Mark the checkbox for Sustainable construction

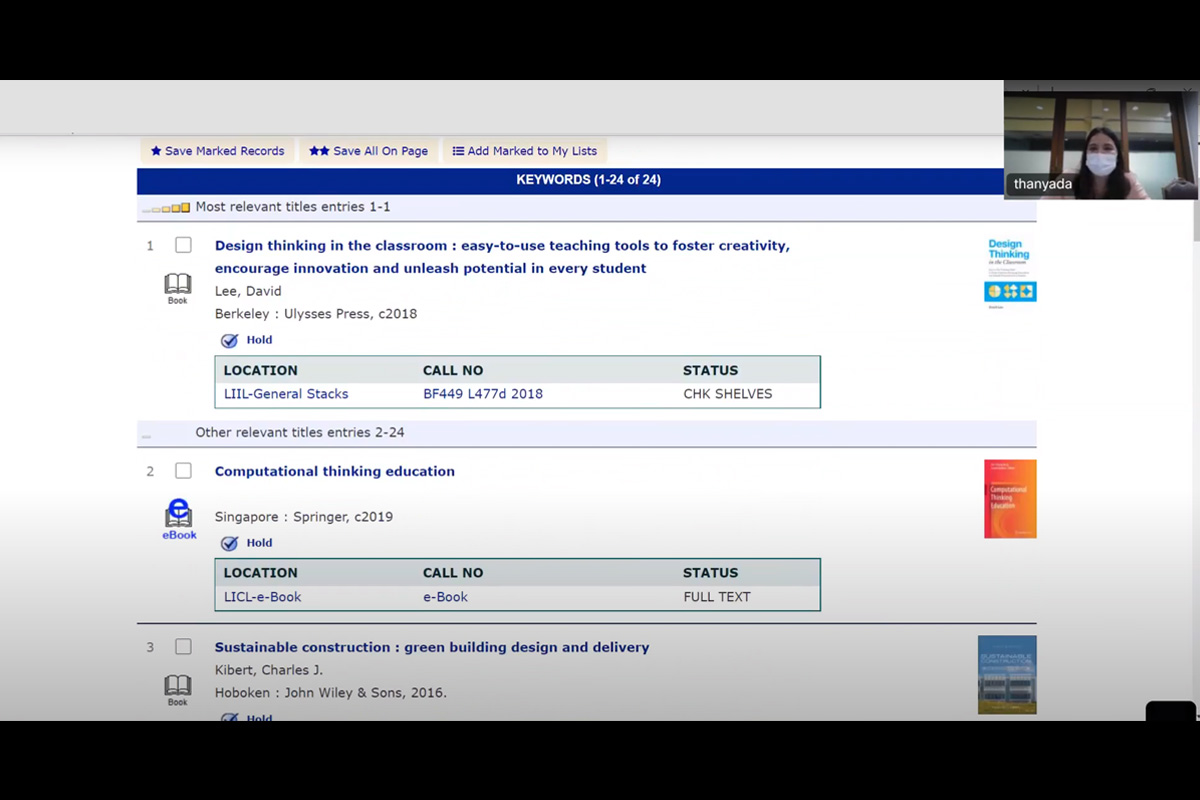(x=183, y=647)
